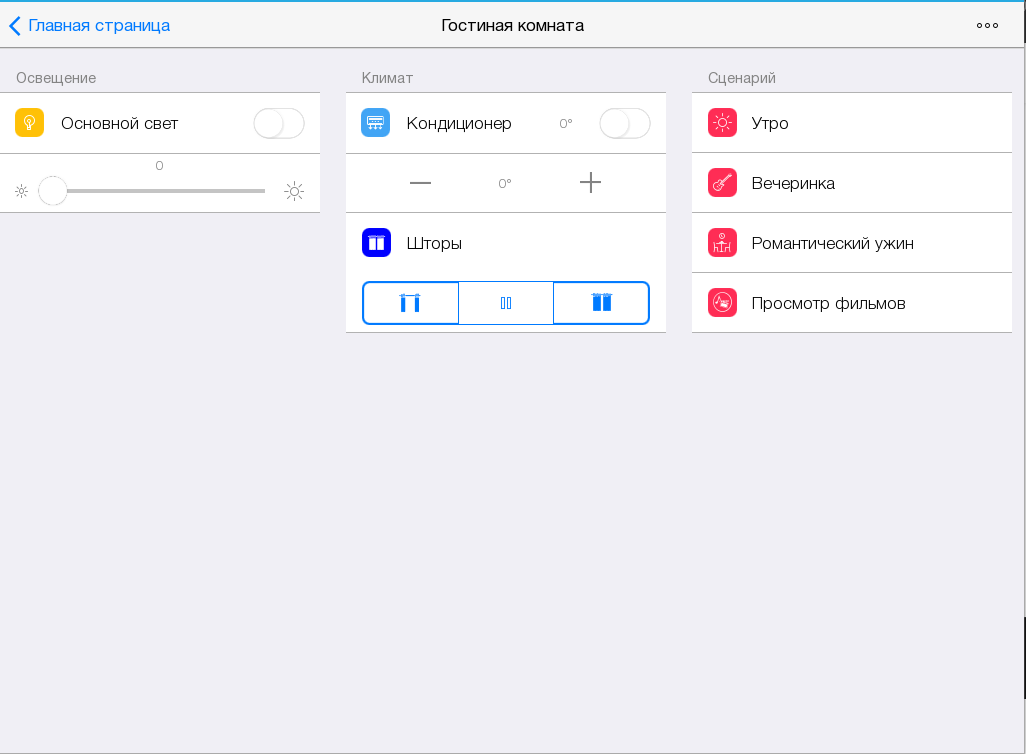The image size is (1026, 754).
Task: Toggle the Основной свет switch
Action: pos(278,123)
